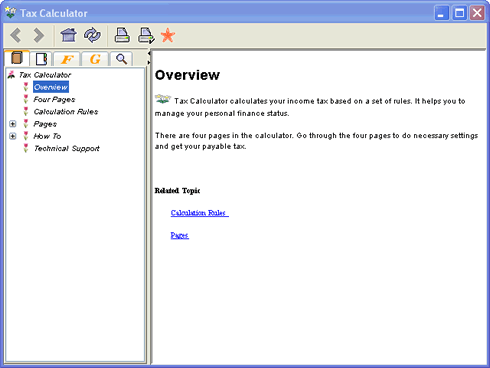Expand the Pages tree node
This screenshot has height=368, width=490.
pyautogui.click(x=13, y=124)
